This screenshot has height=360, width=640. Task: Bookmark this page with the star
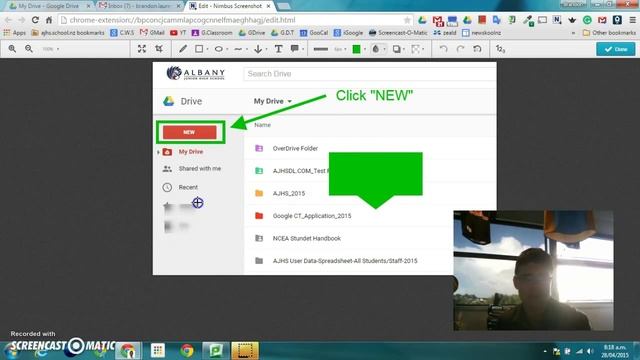[x=407, y=20]
